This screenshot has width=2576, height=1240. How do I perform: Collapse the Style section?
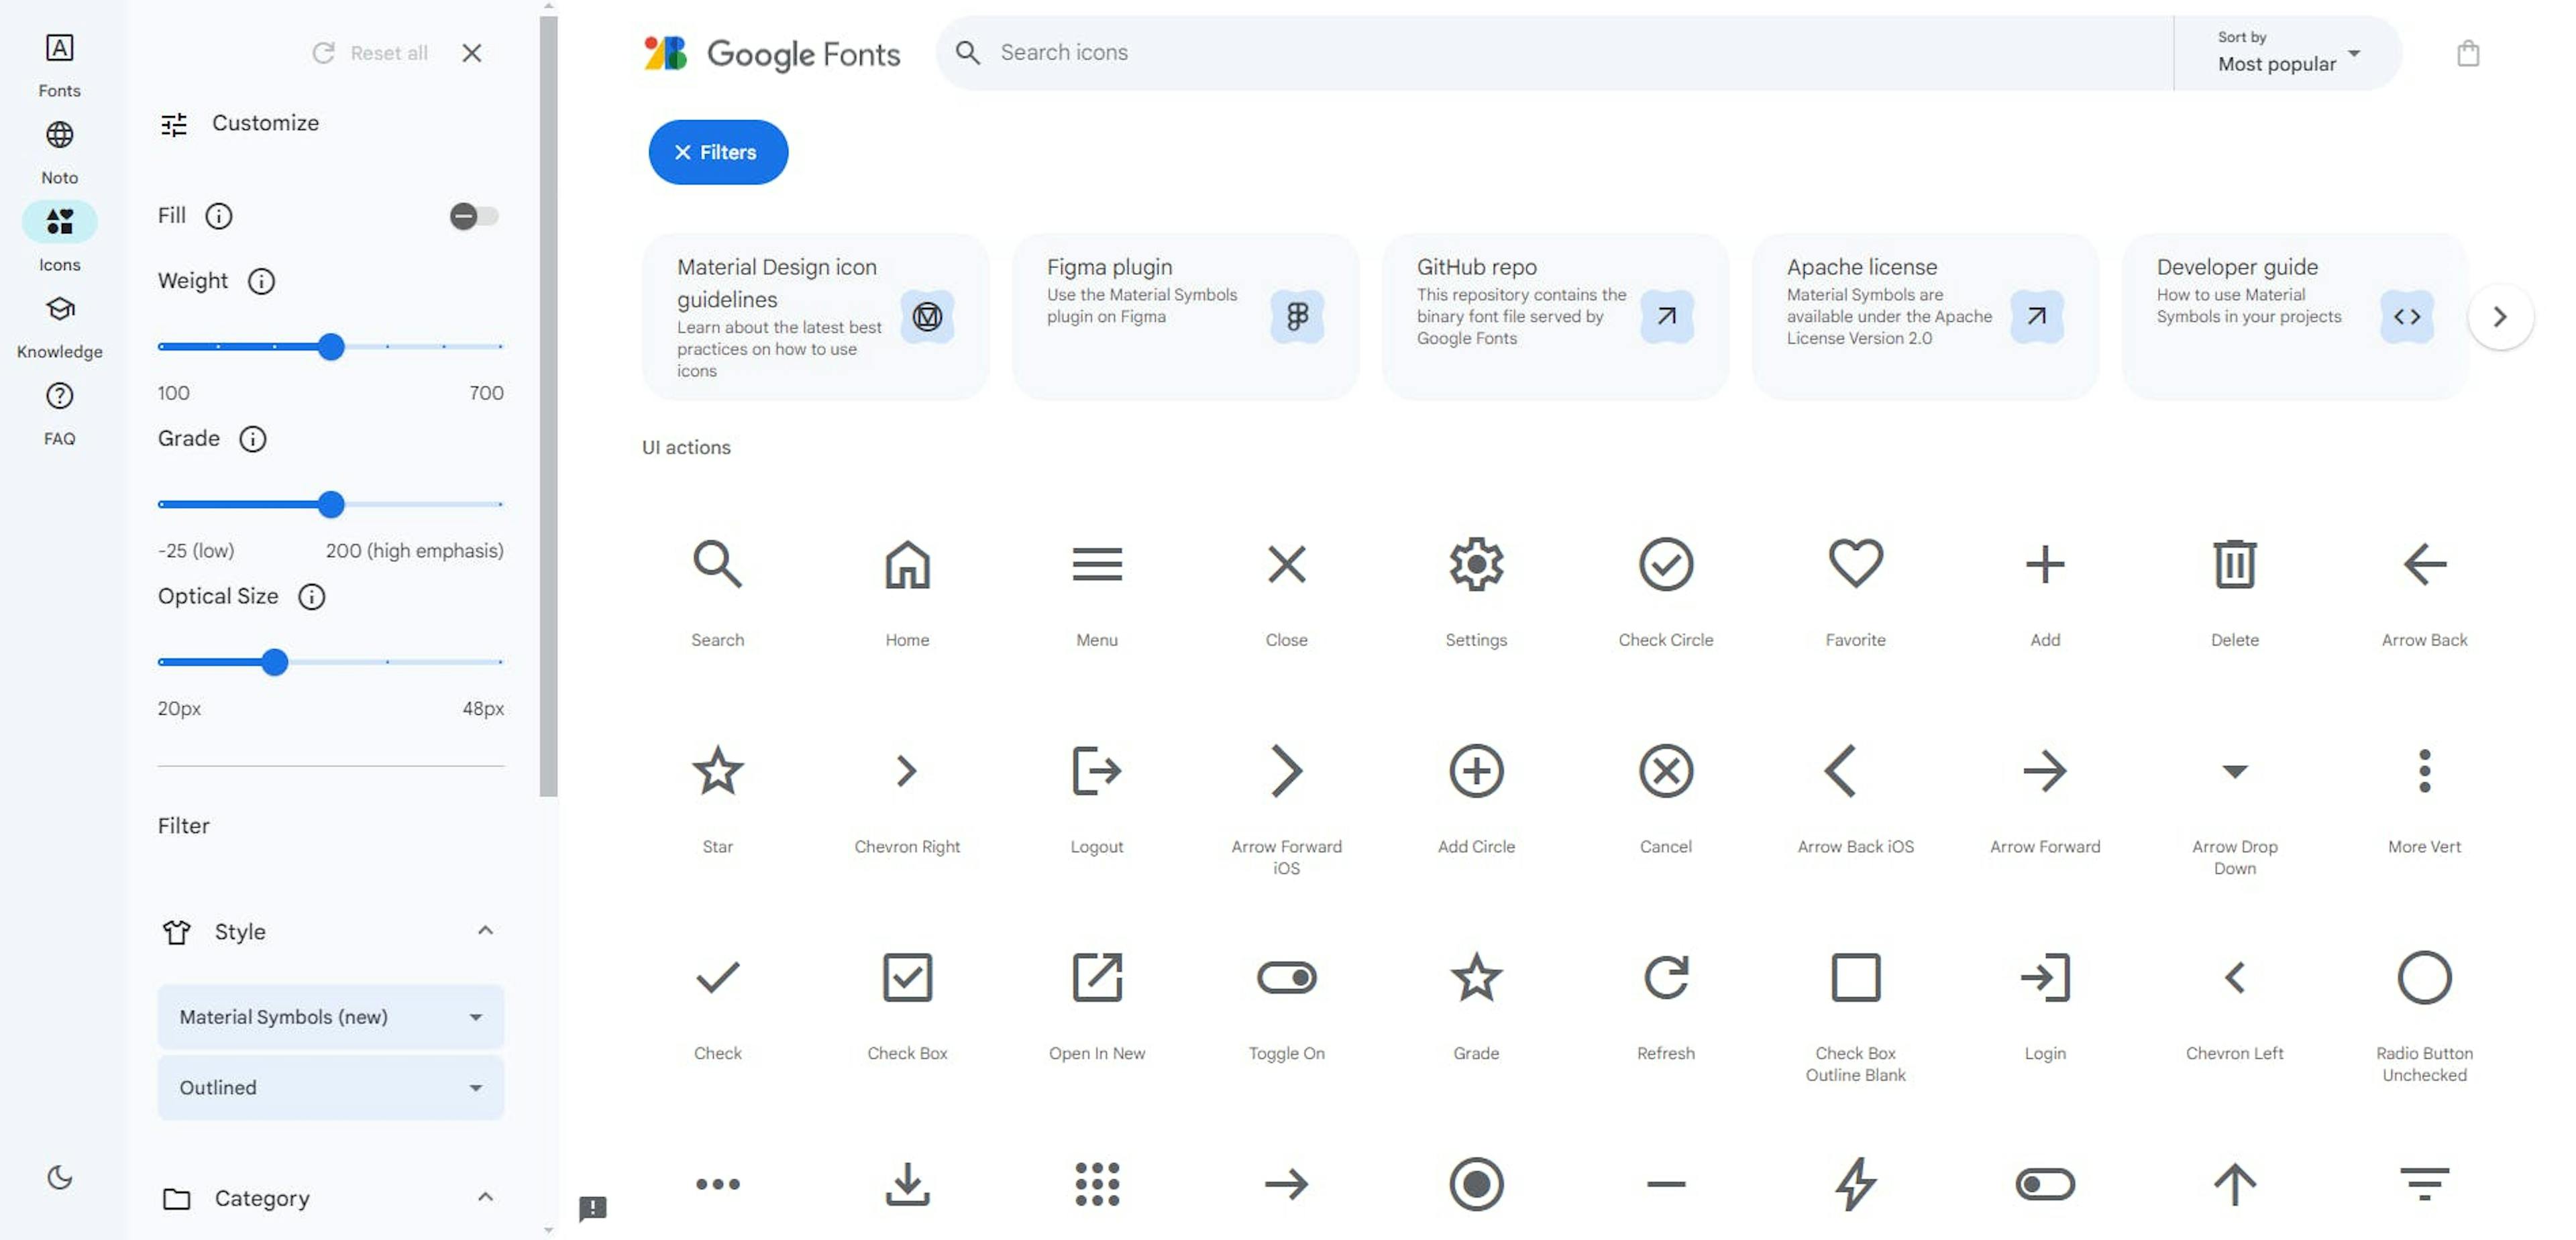tap(486, 931)
